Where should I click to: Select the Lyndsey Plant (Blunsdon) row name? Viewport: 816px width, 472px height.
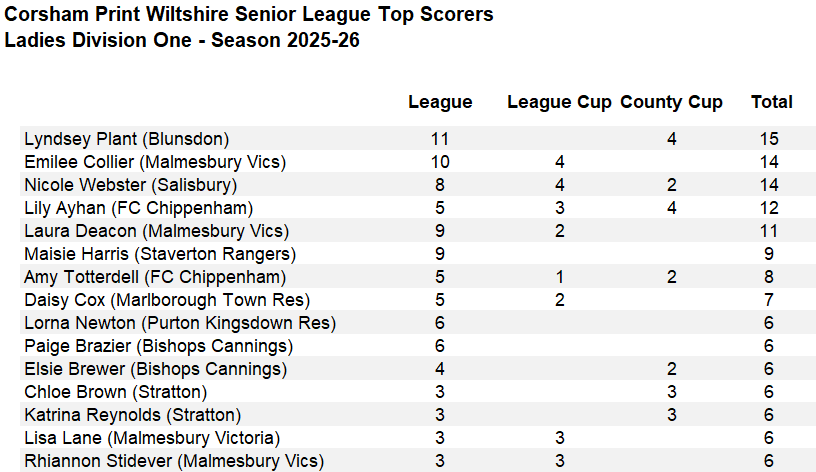pos(126,139)
